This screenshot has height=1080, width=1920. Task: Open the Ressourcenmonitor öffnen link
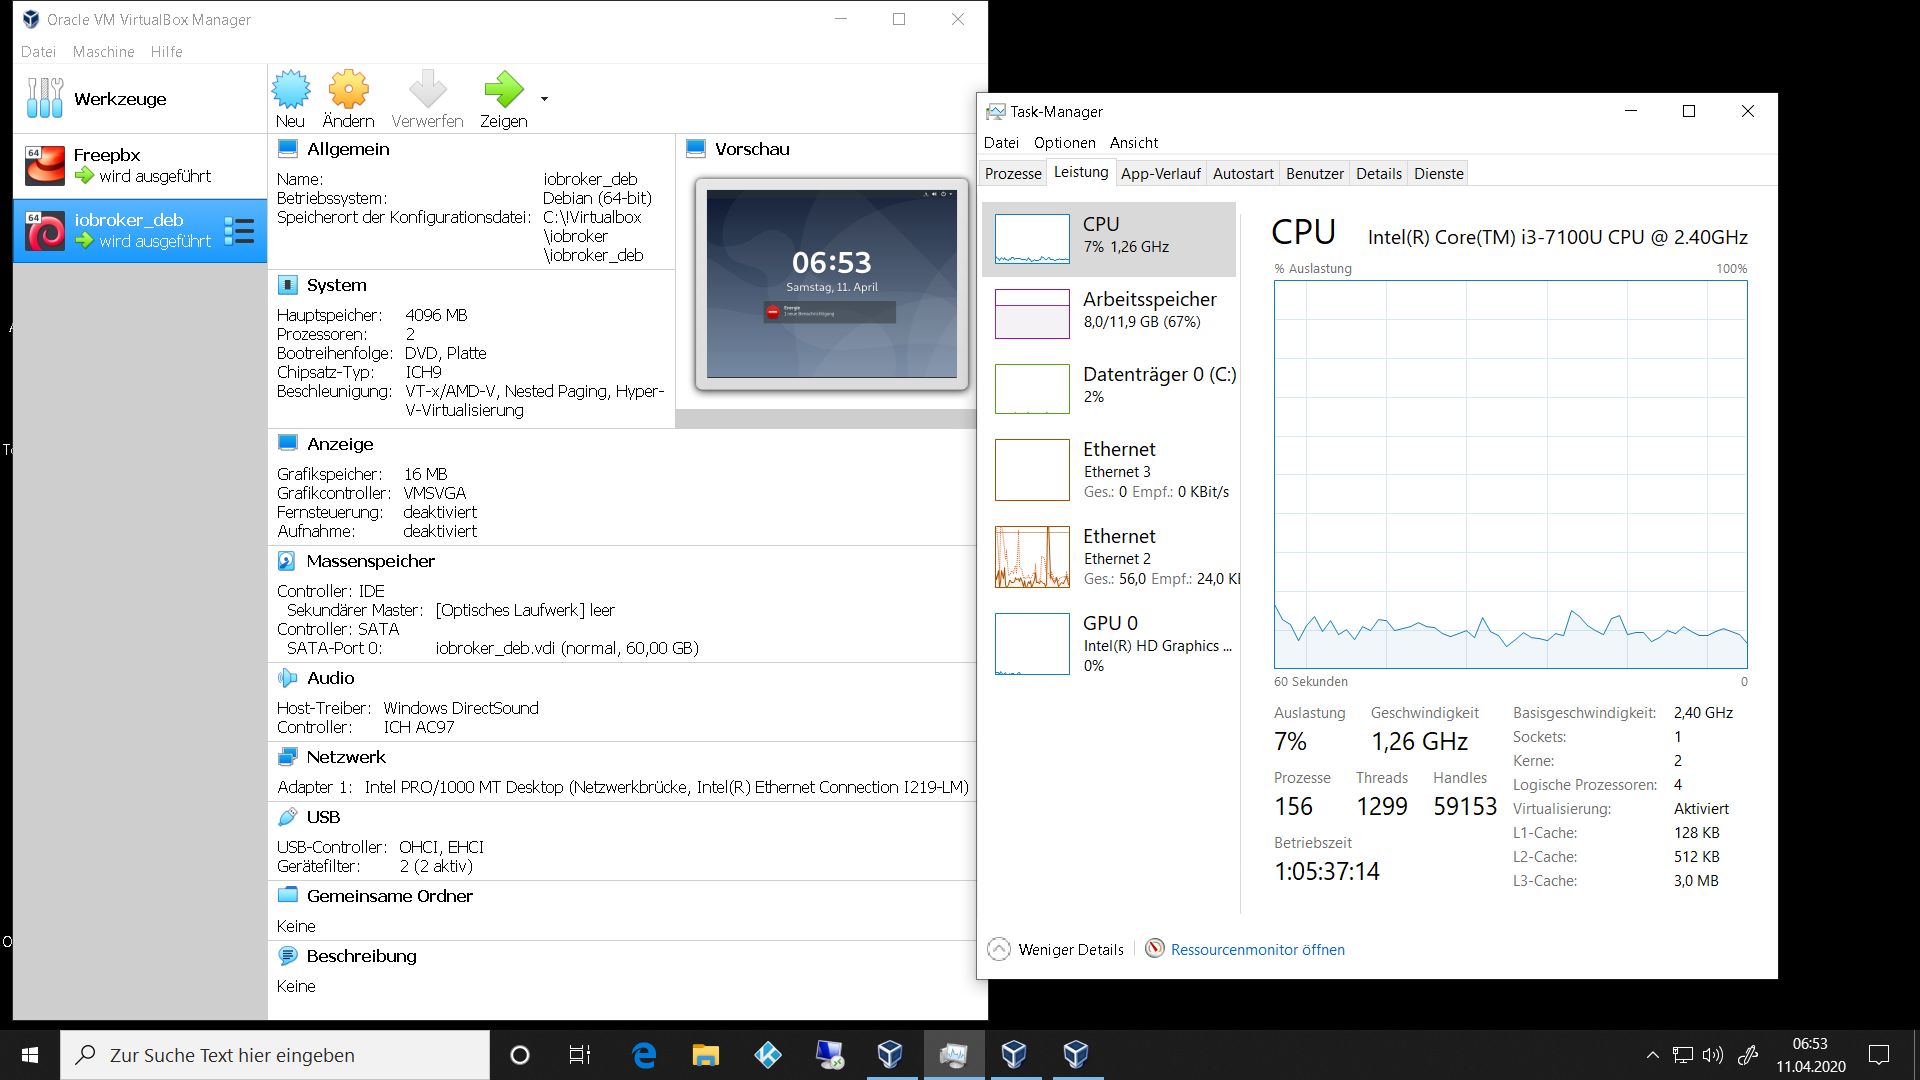coord(1257,949)
